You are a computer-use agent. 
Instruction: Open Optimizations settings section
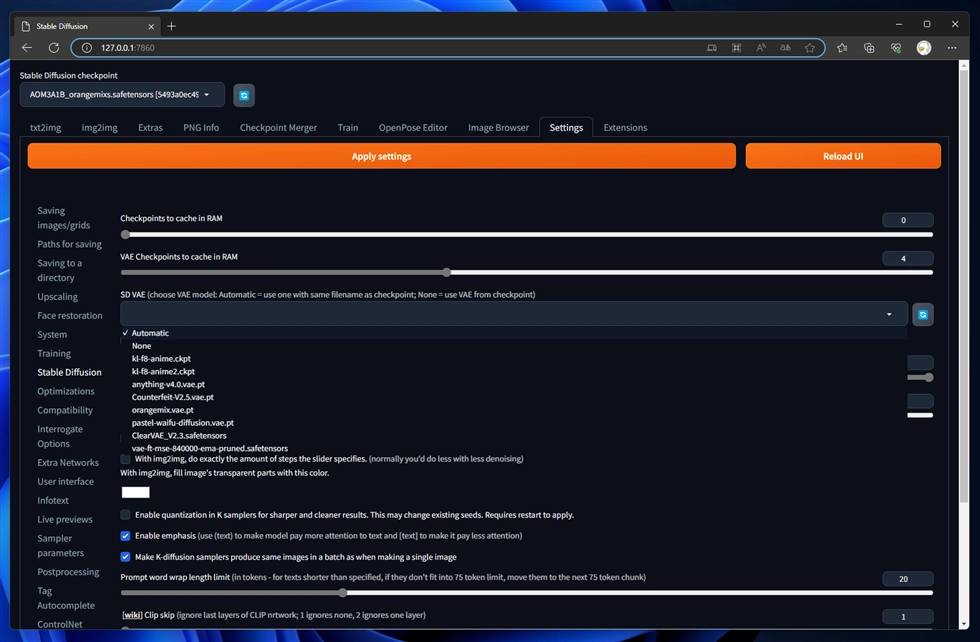pos(66,391)
